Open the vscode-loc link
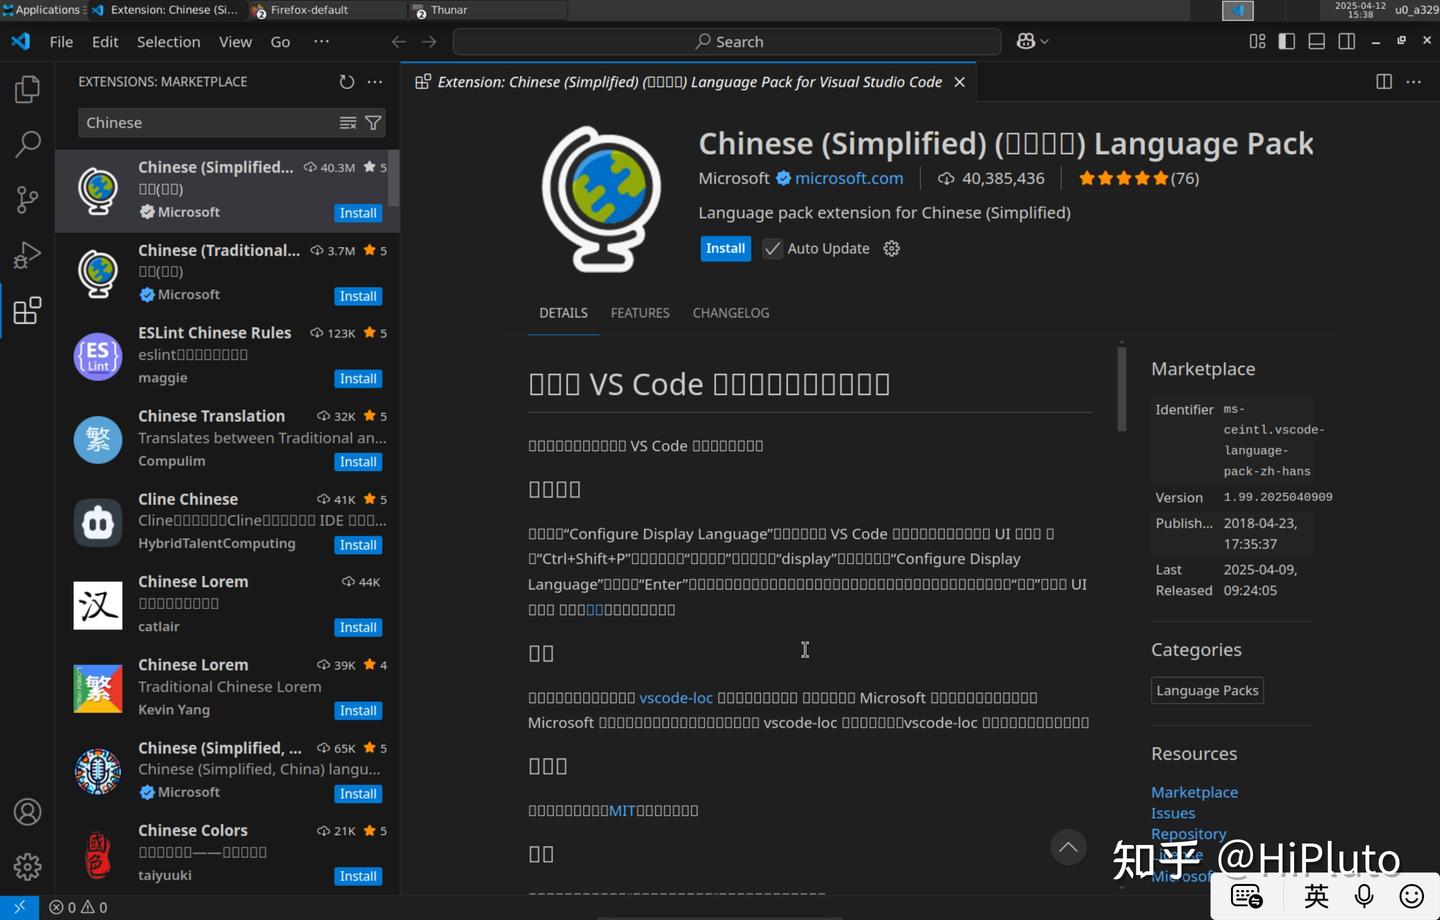The width and height of the screenshot is (1440, 920). [x=676, y=697]
